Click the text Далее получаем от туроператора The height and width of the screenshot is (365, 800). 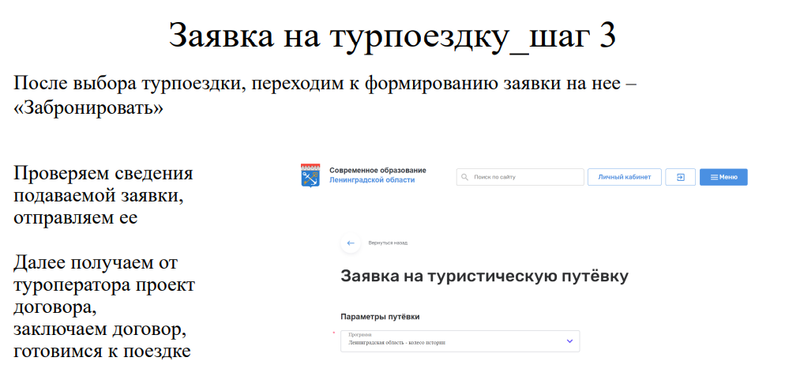click(104, 273)
